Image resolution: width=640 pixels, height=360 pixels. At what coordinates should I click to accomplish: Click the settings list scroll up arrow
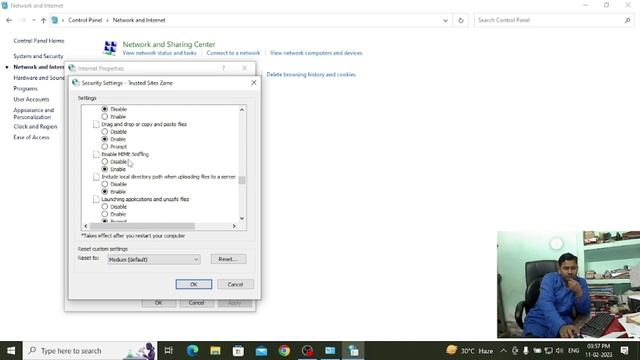[242, 109]
